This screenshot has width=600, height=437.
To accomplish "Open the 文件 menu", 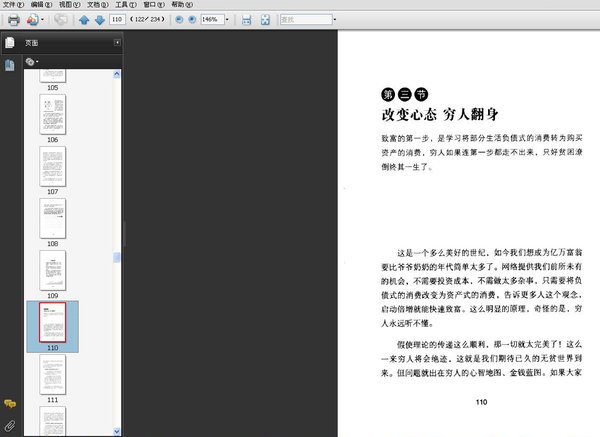I will pyautogui.click(x=11, y=5).
